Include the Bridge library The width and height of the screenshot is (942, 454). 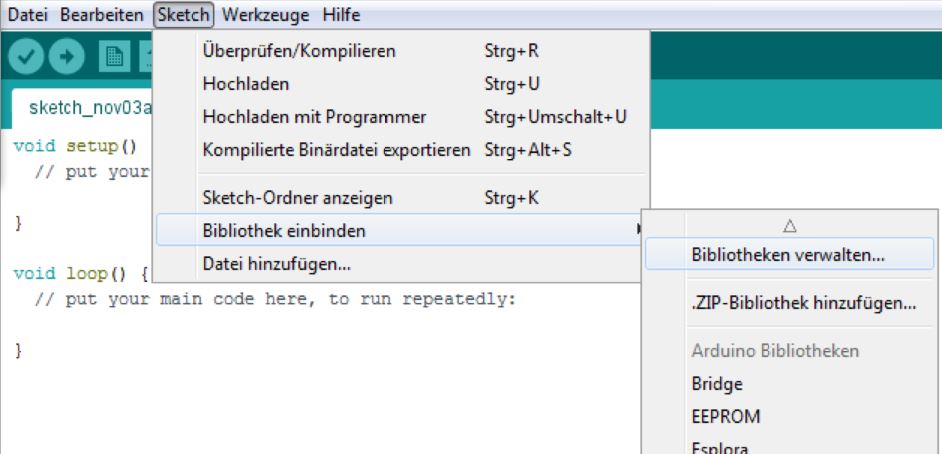point(717,383)
